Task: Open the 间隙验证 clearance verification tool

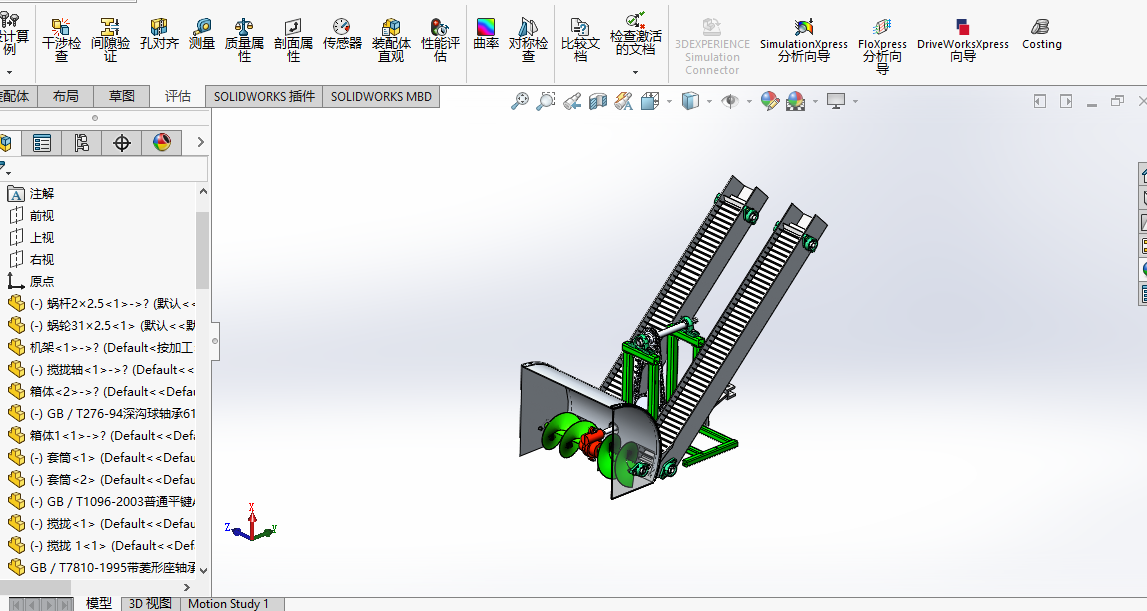Action: click(x=110, y=40)
